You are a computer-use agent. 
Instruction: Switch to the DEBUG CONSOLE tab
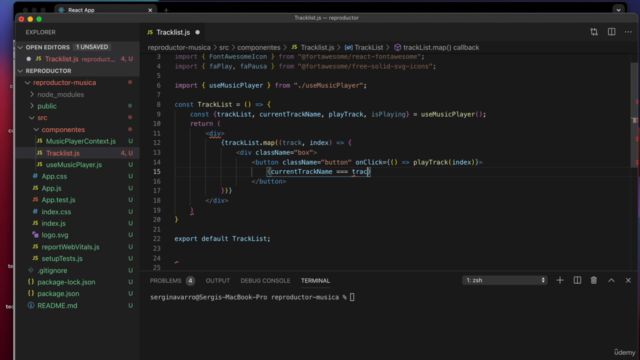point(265,281)
